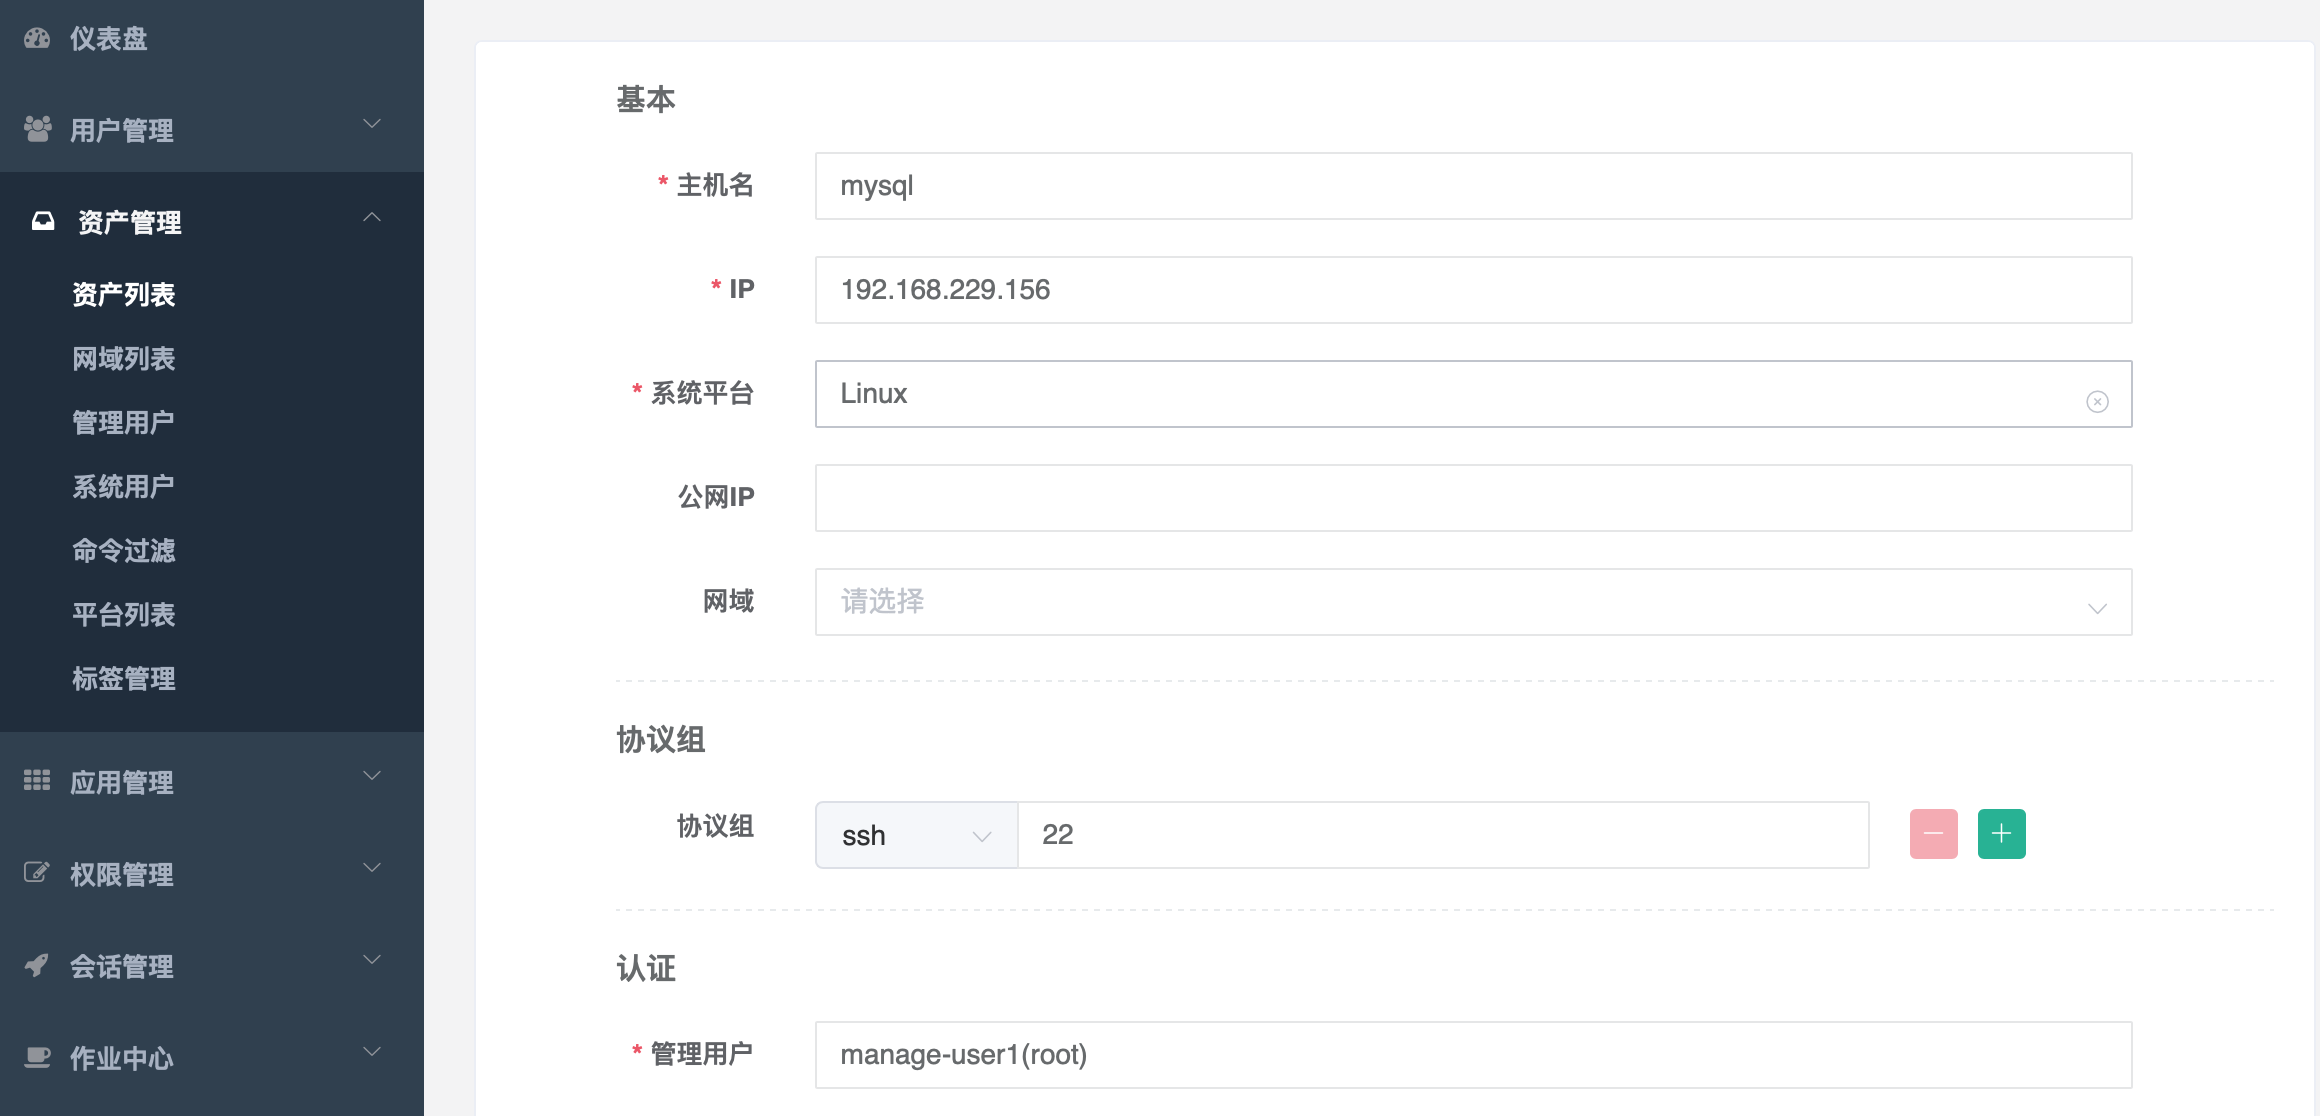
Task: Remove the ssh protocol row
Action: click(1933, 834)
